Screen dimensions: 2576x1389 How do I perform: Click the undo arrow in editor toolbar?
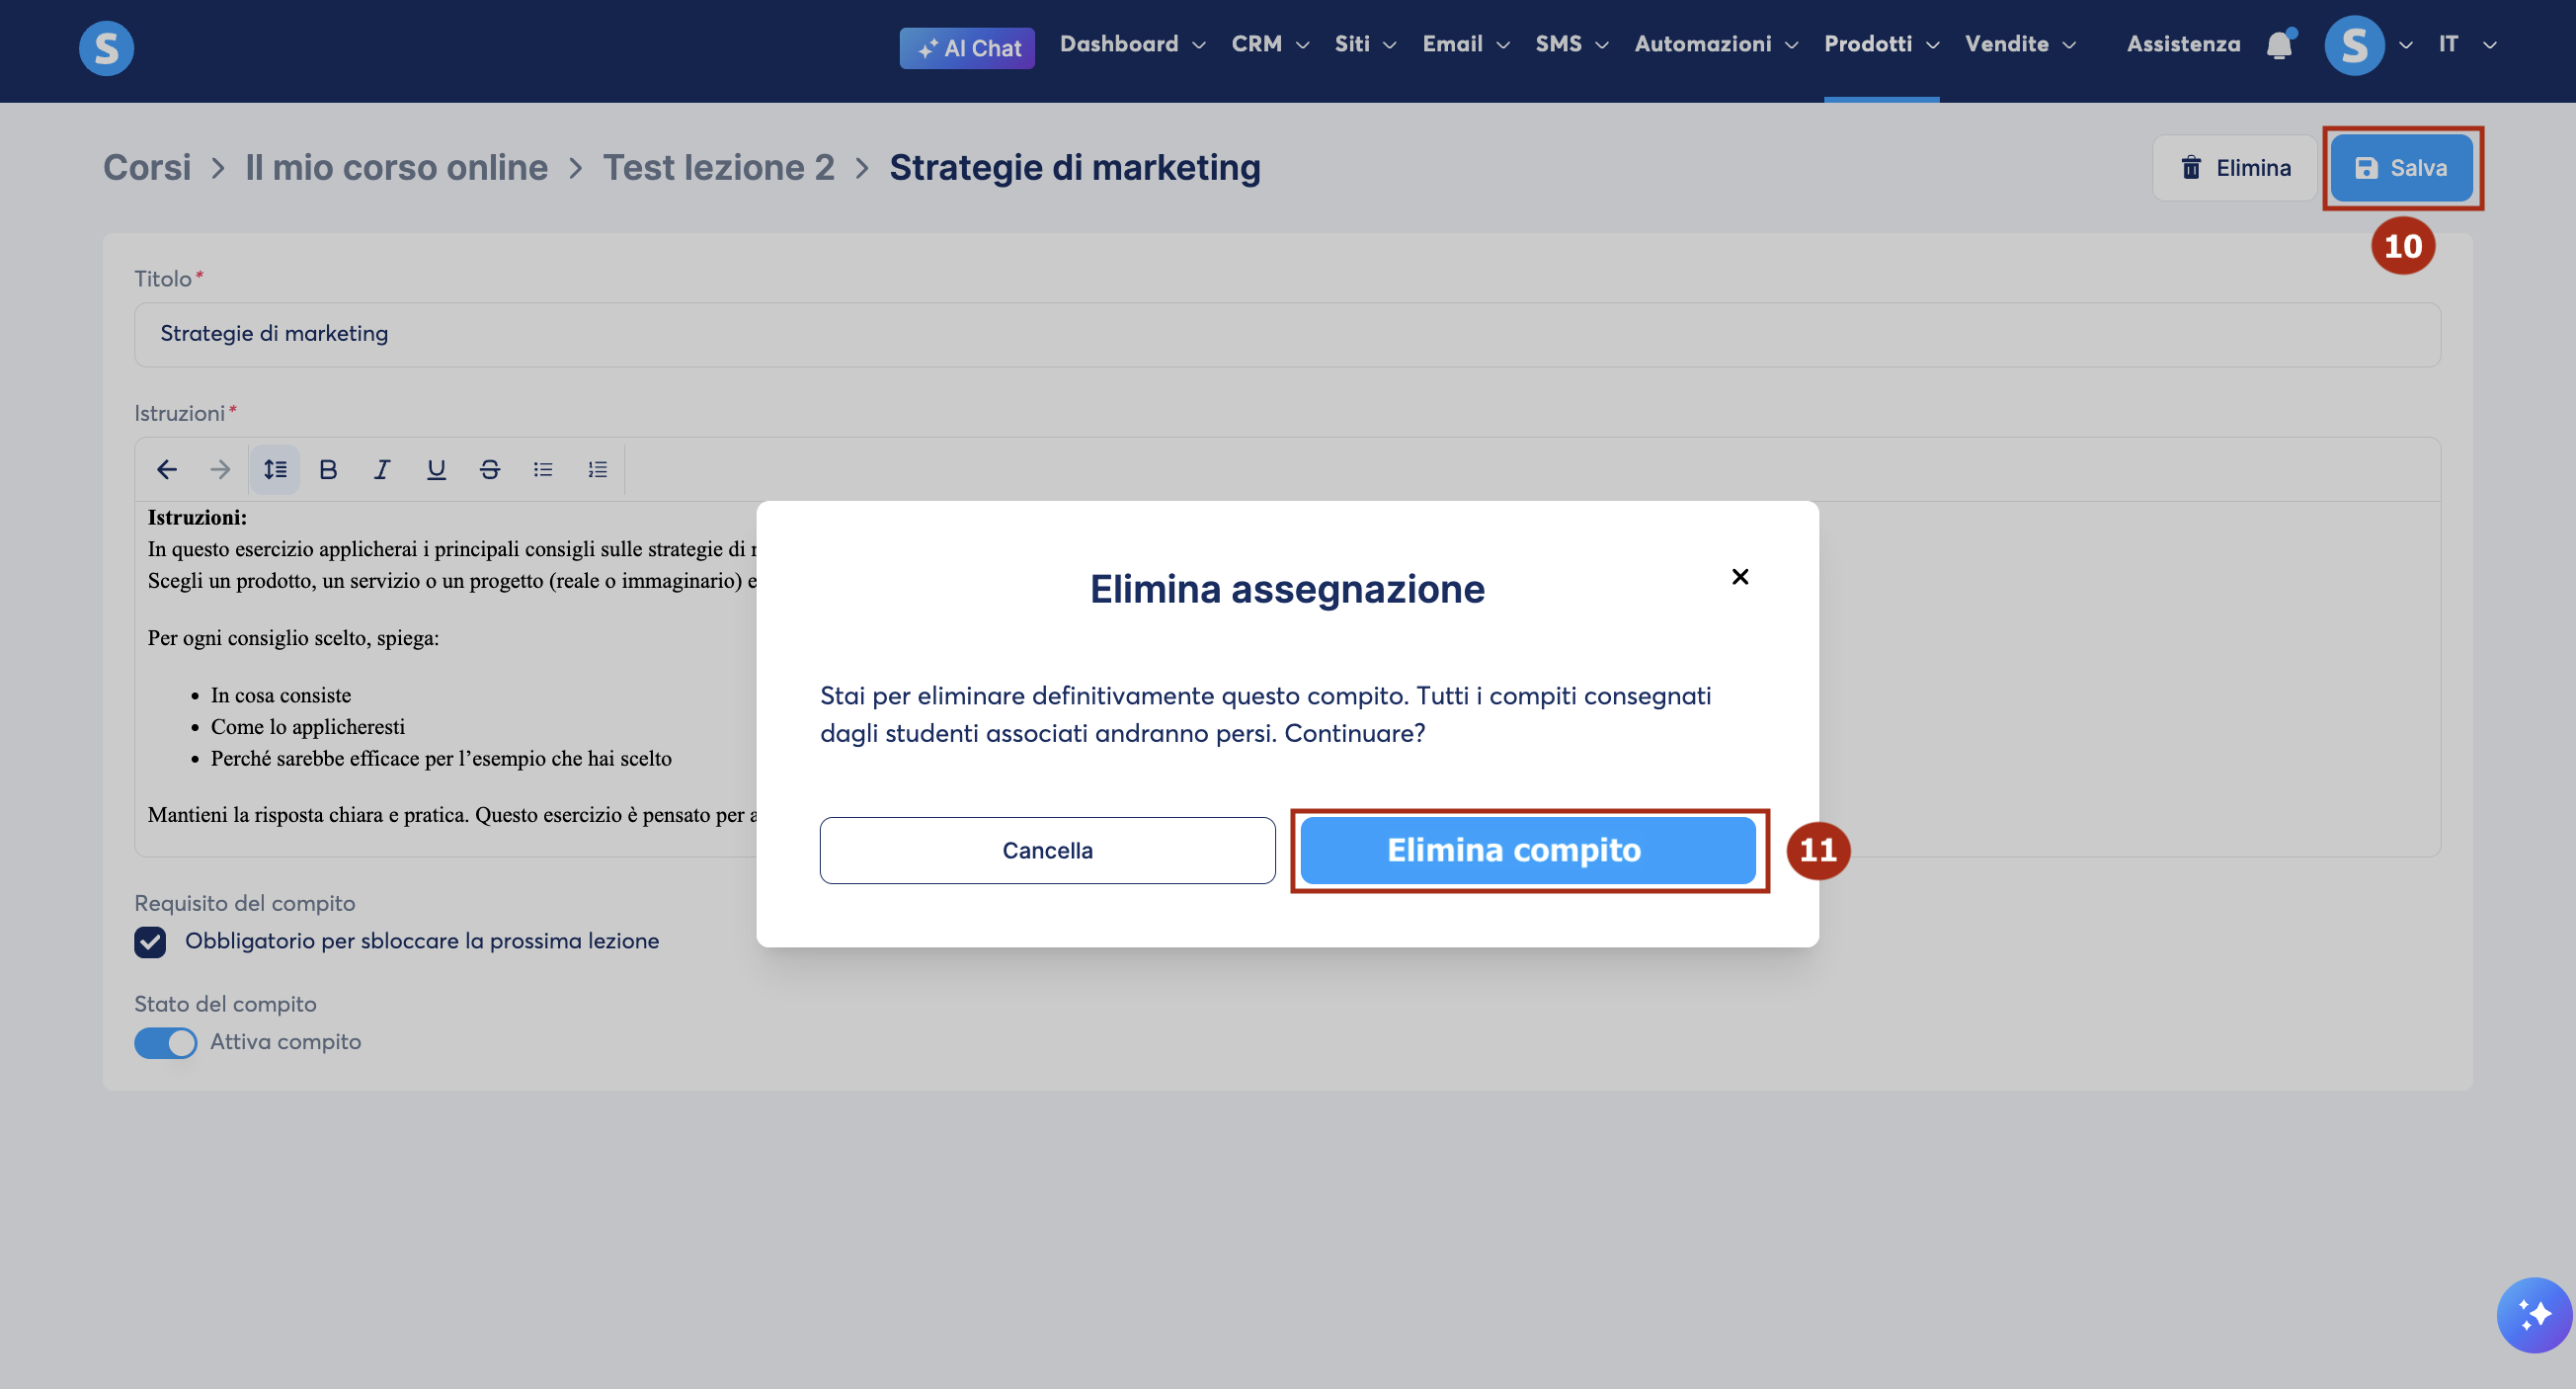[x=167, y=469]
